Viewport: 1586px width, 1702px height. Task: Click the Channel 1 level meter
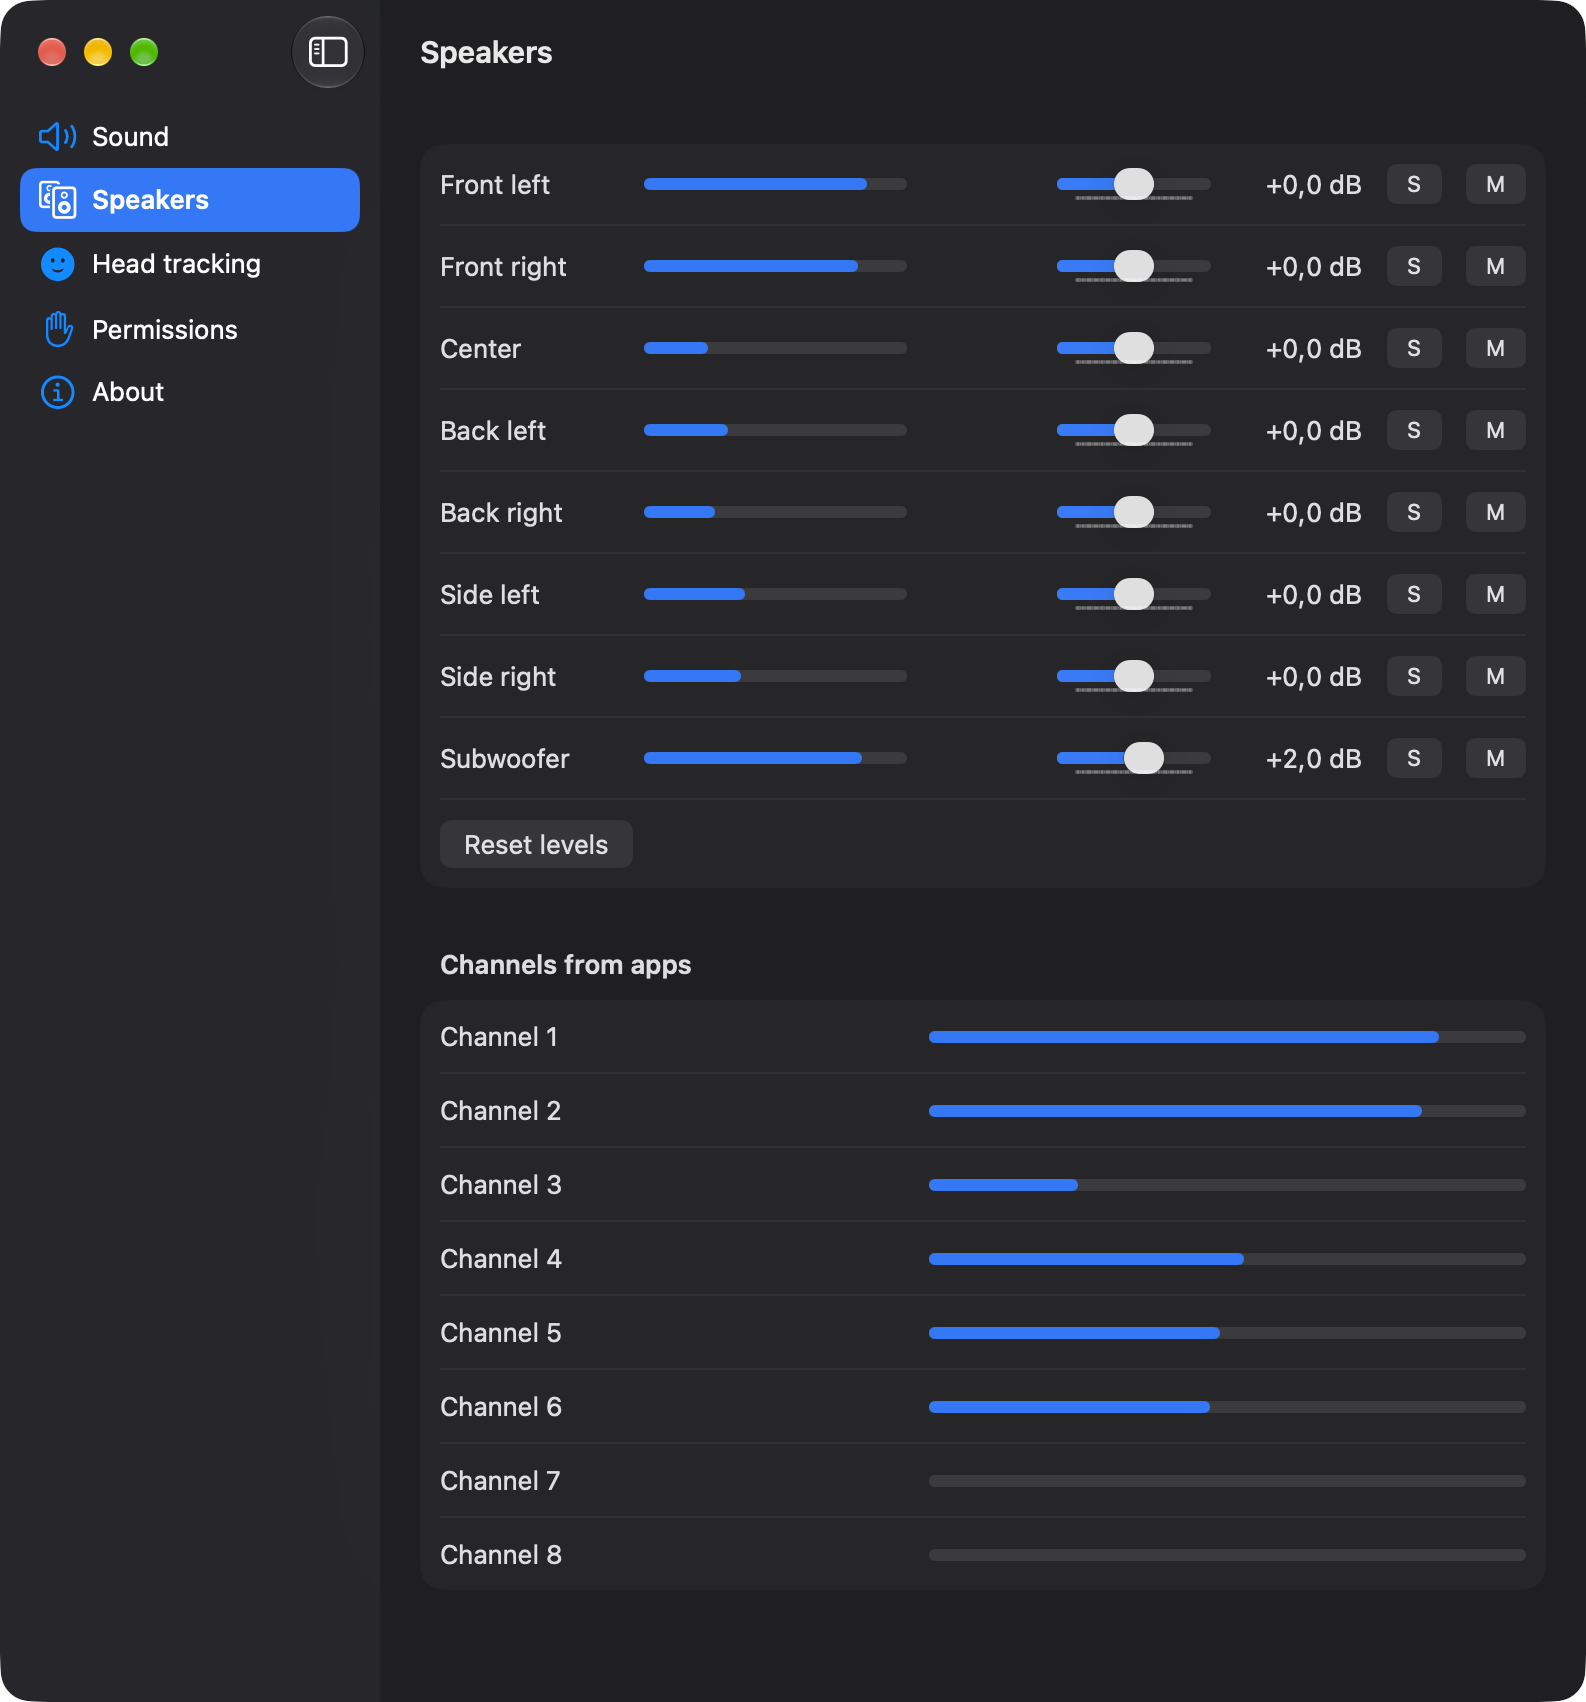click(1227, 1037)
